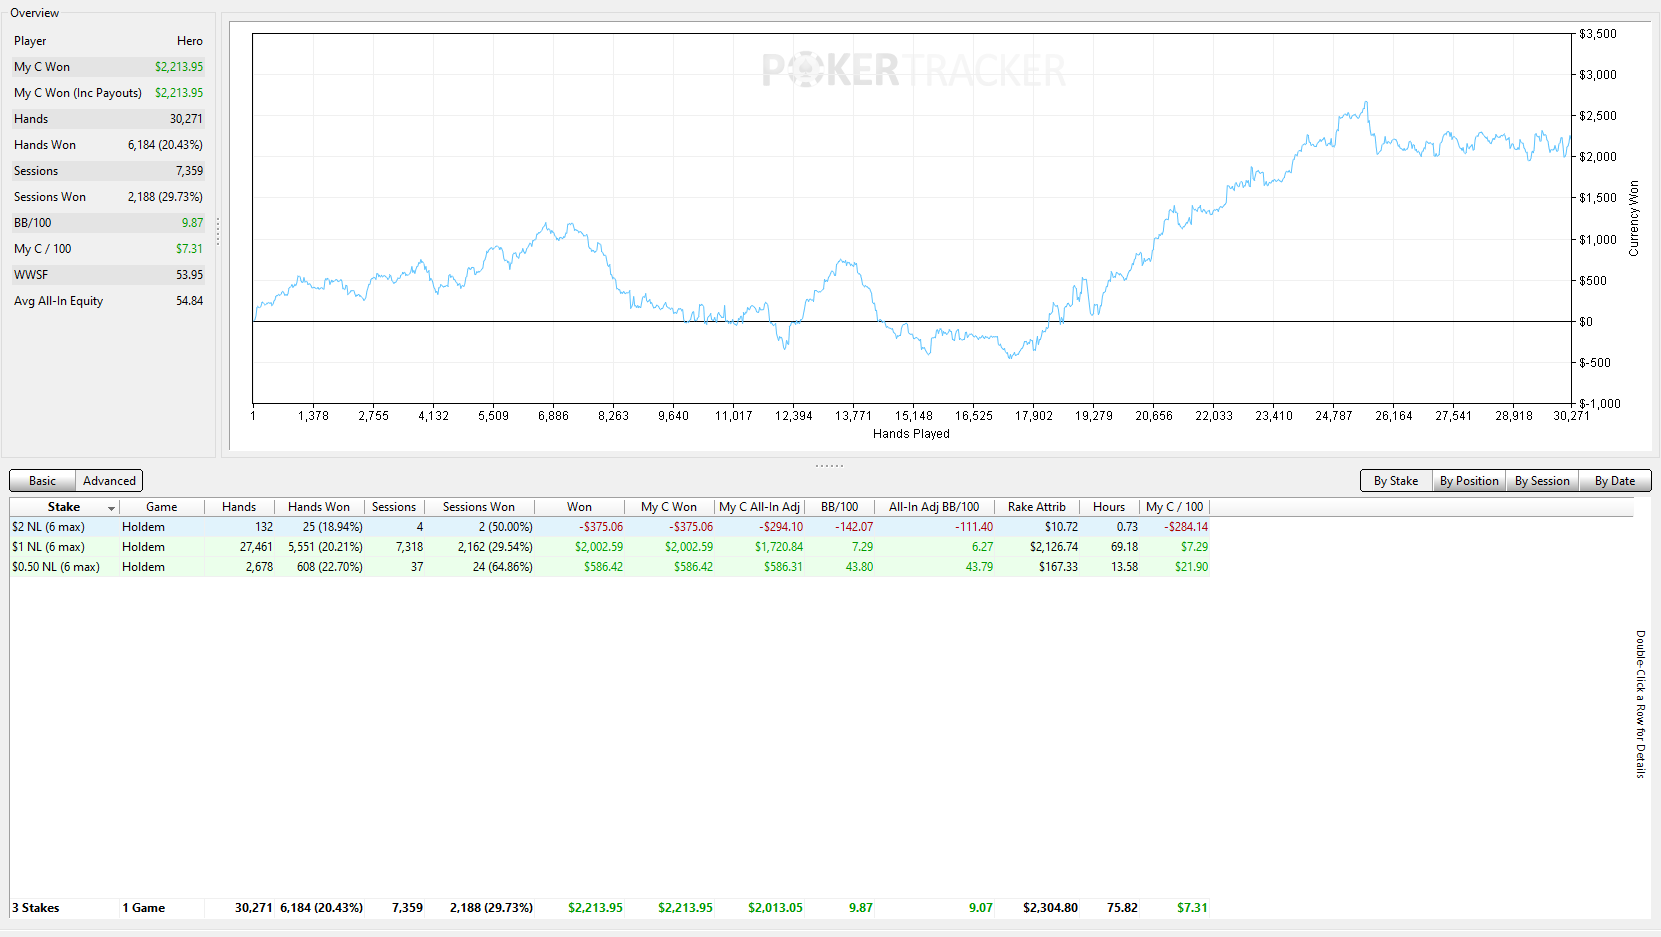Click the $21.90 My C / 100 cell
Image resolution: width=1661 pixels, height=937 pixels.
(x=1191, y=567)
